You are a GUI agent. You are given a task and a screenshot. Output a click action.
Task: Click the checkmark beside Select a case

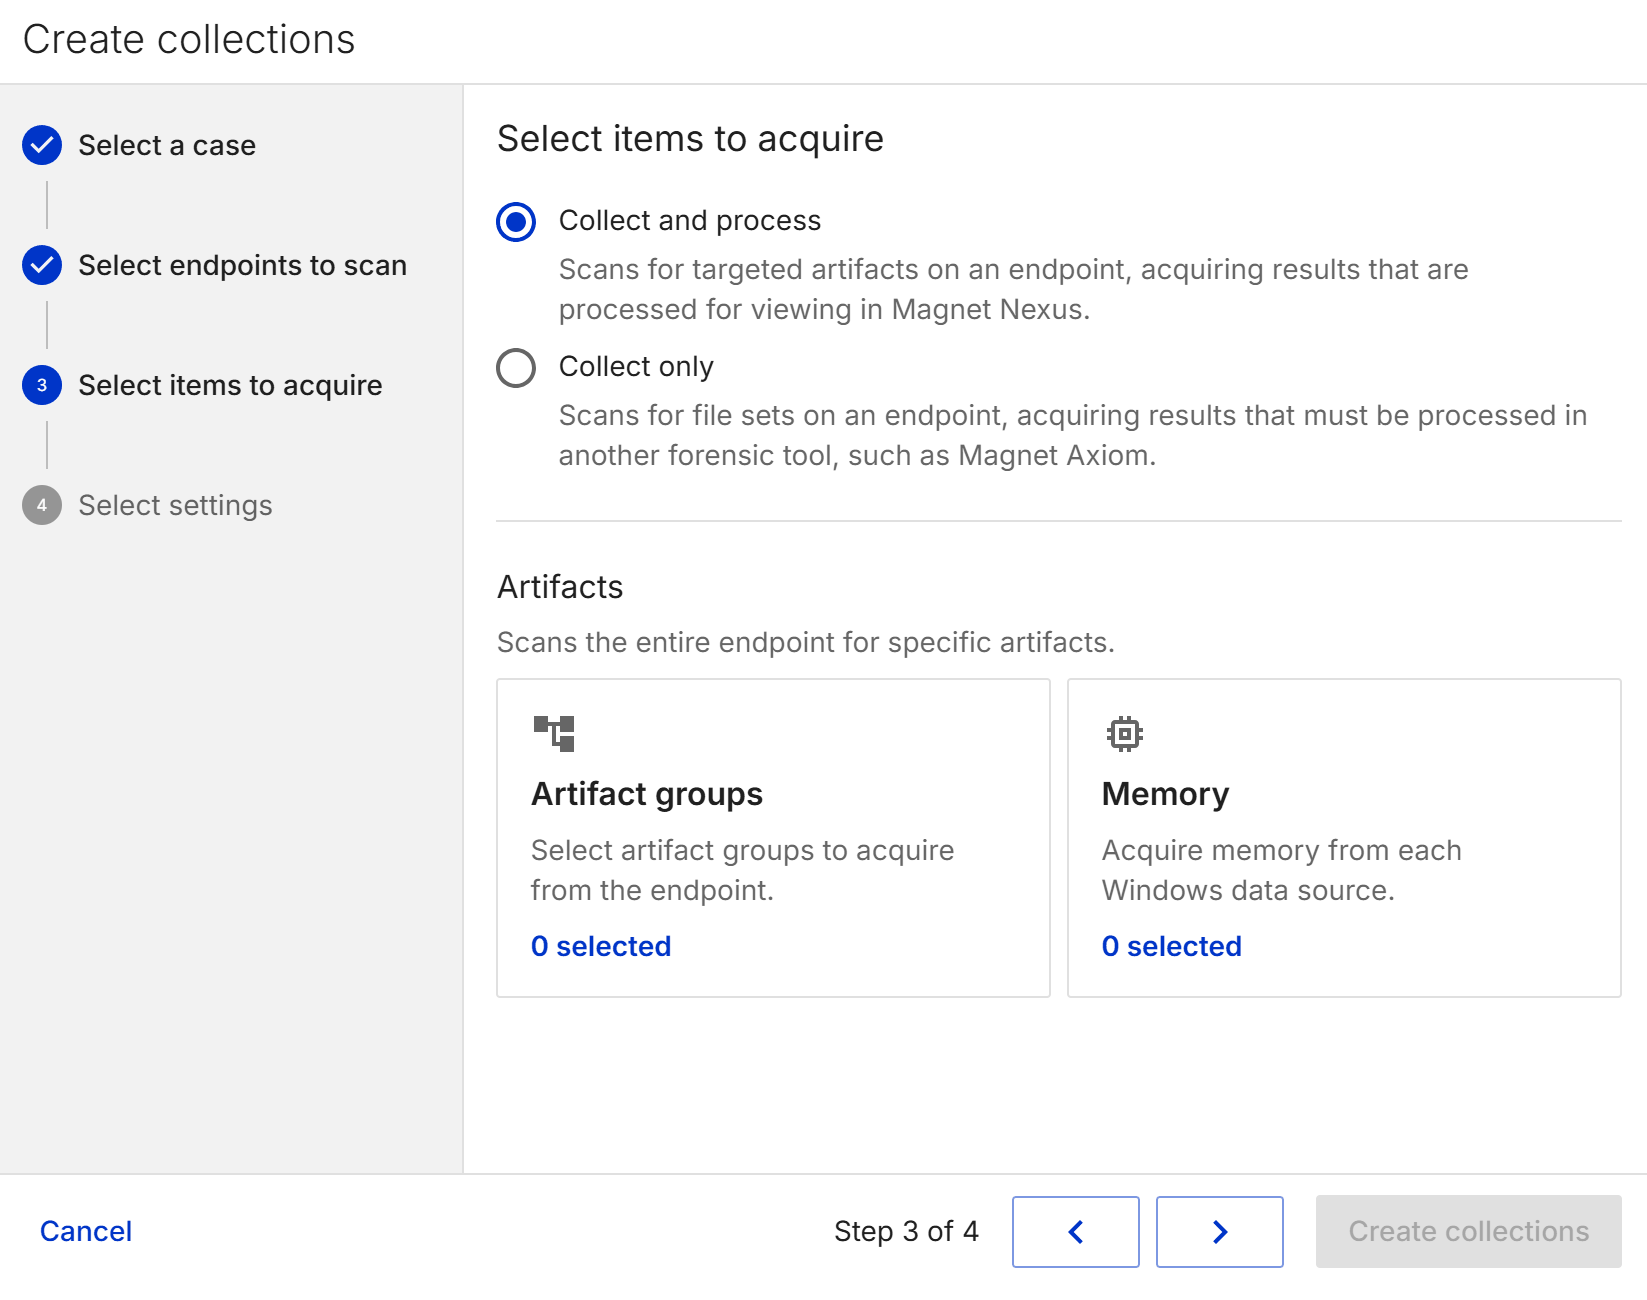pyautogui.click(x=41, y=145)
